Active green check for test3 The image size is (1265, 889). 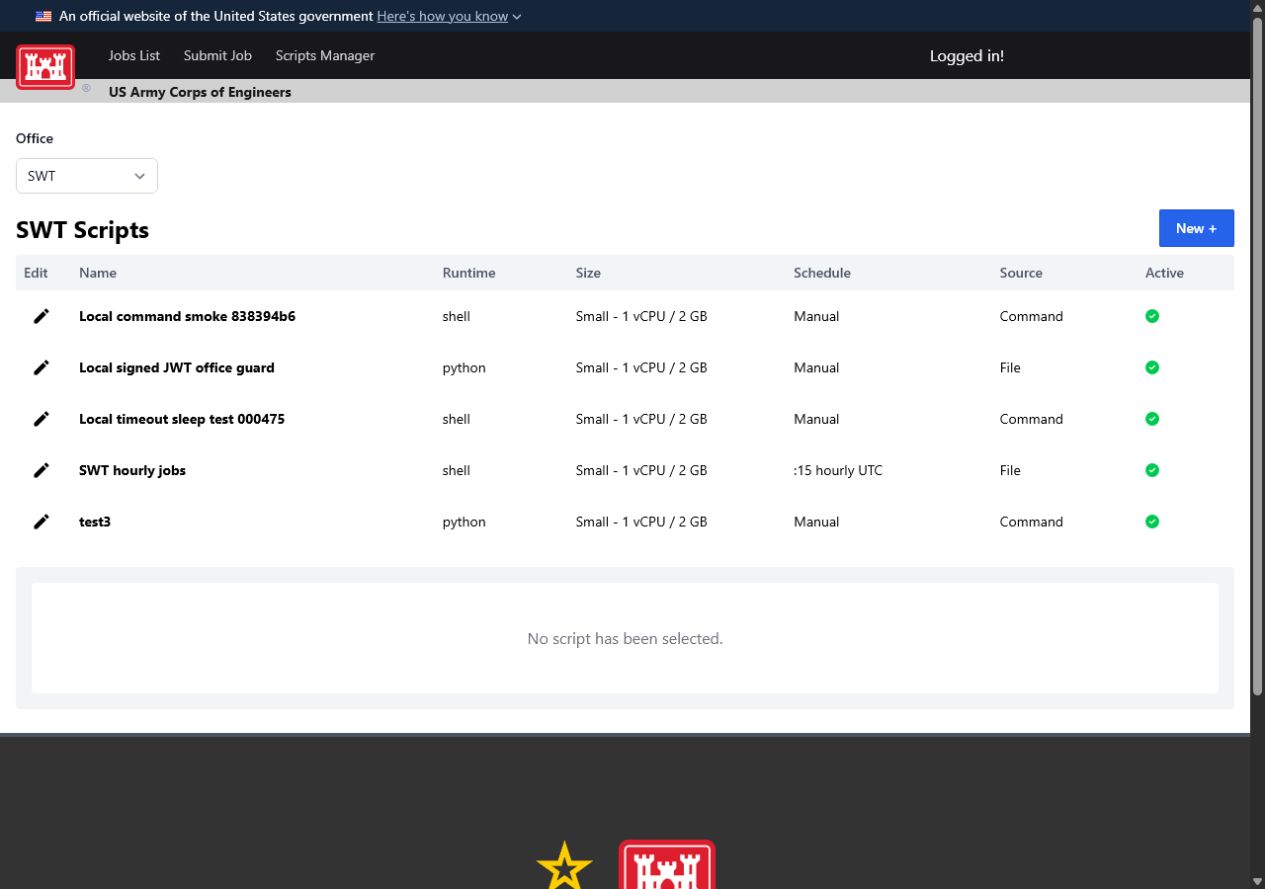[1152, 522]
